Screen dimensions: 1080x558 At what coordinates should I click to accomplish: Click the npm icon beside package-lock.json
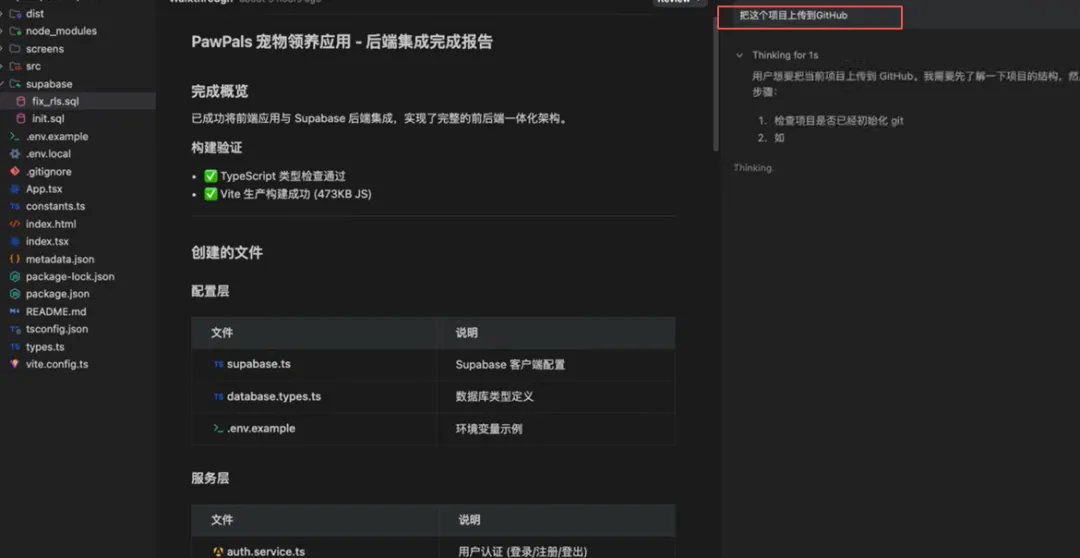pos(14,276)
